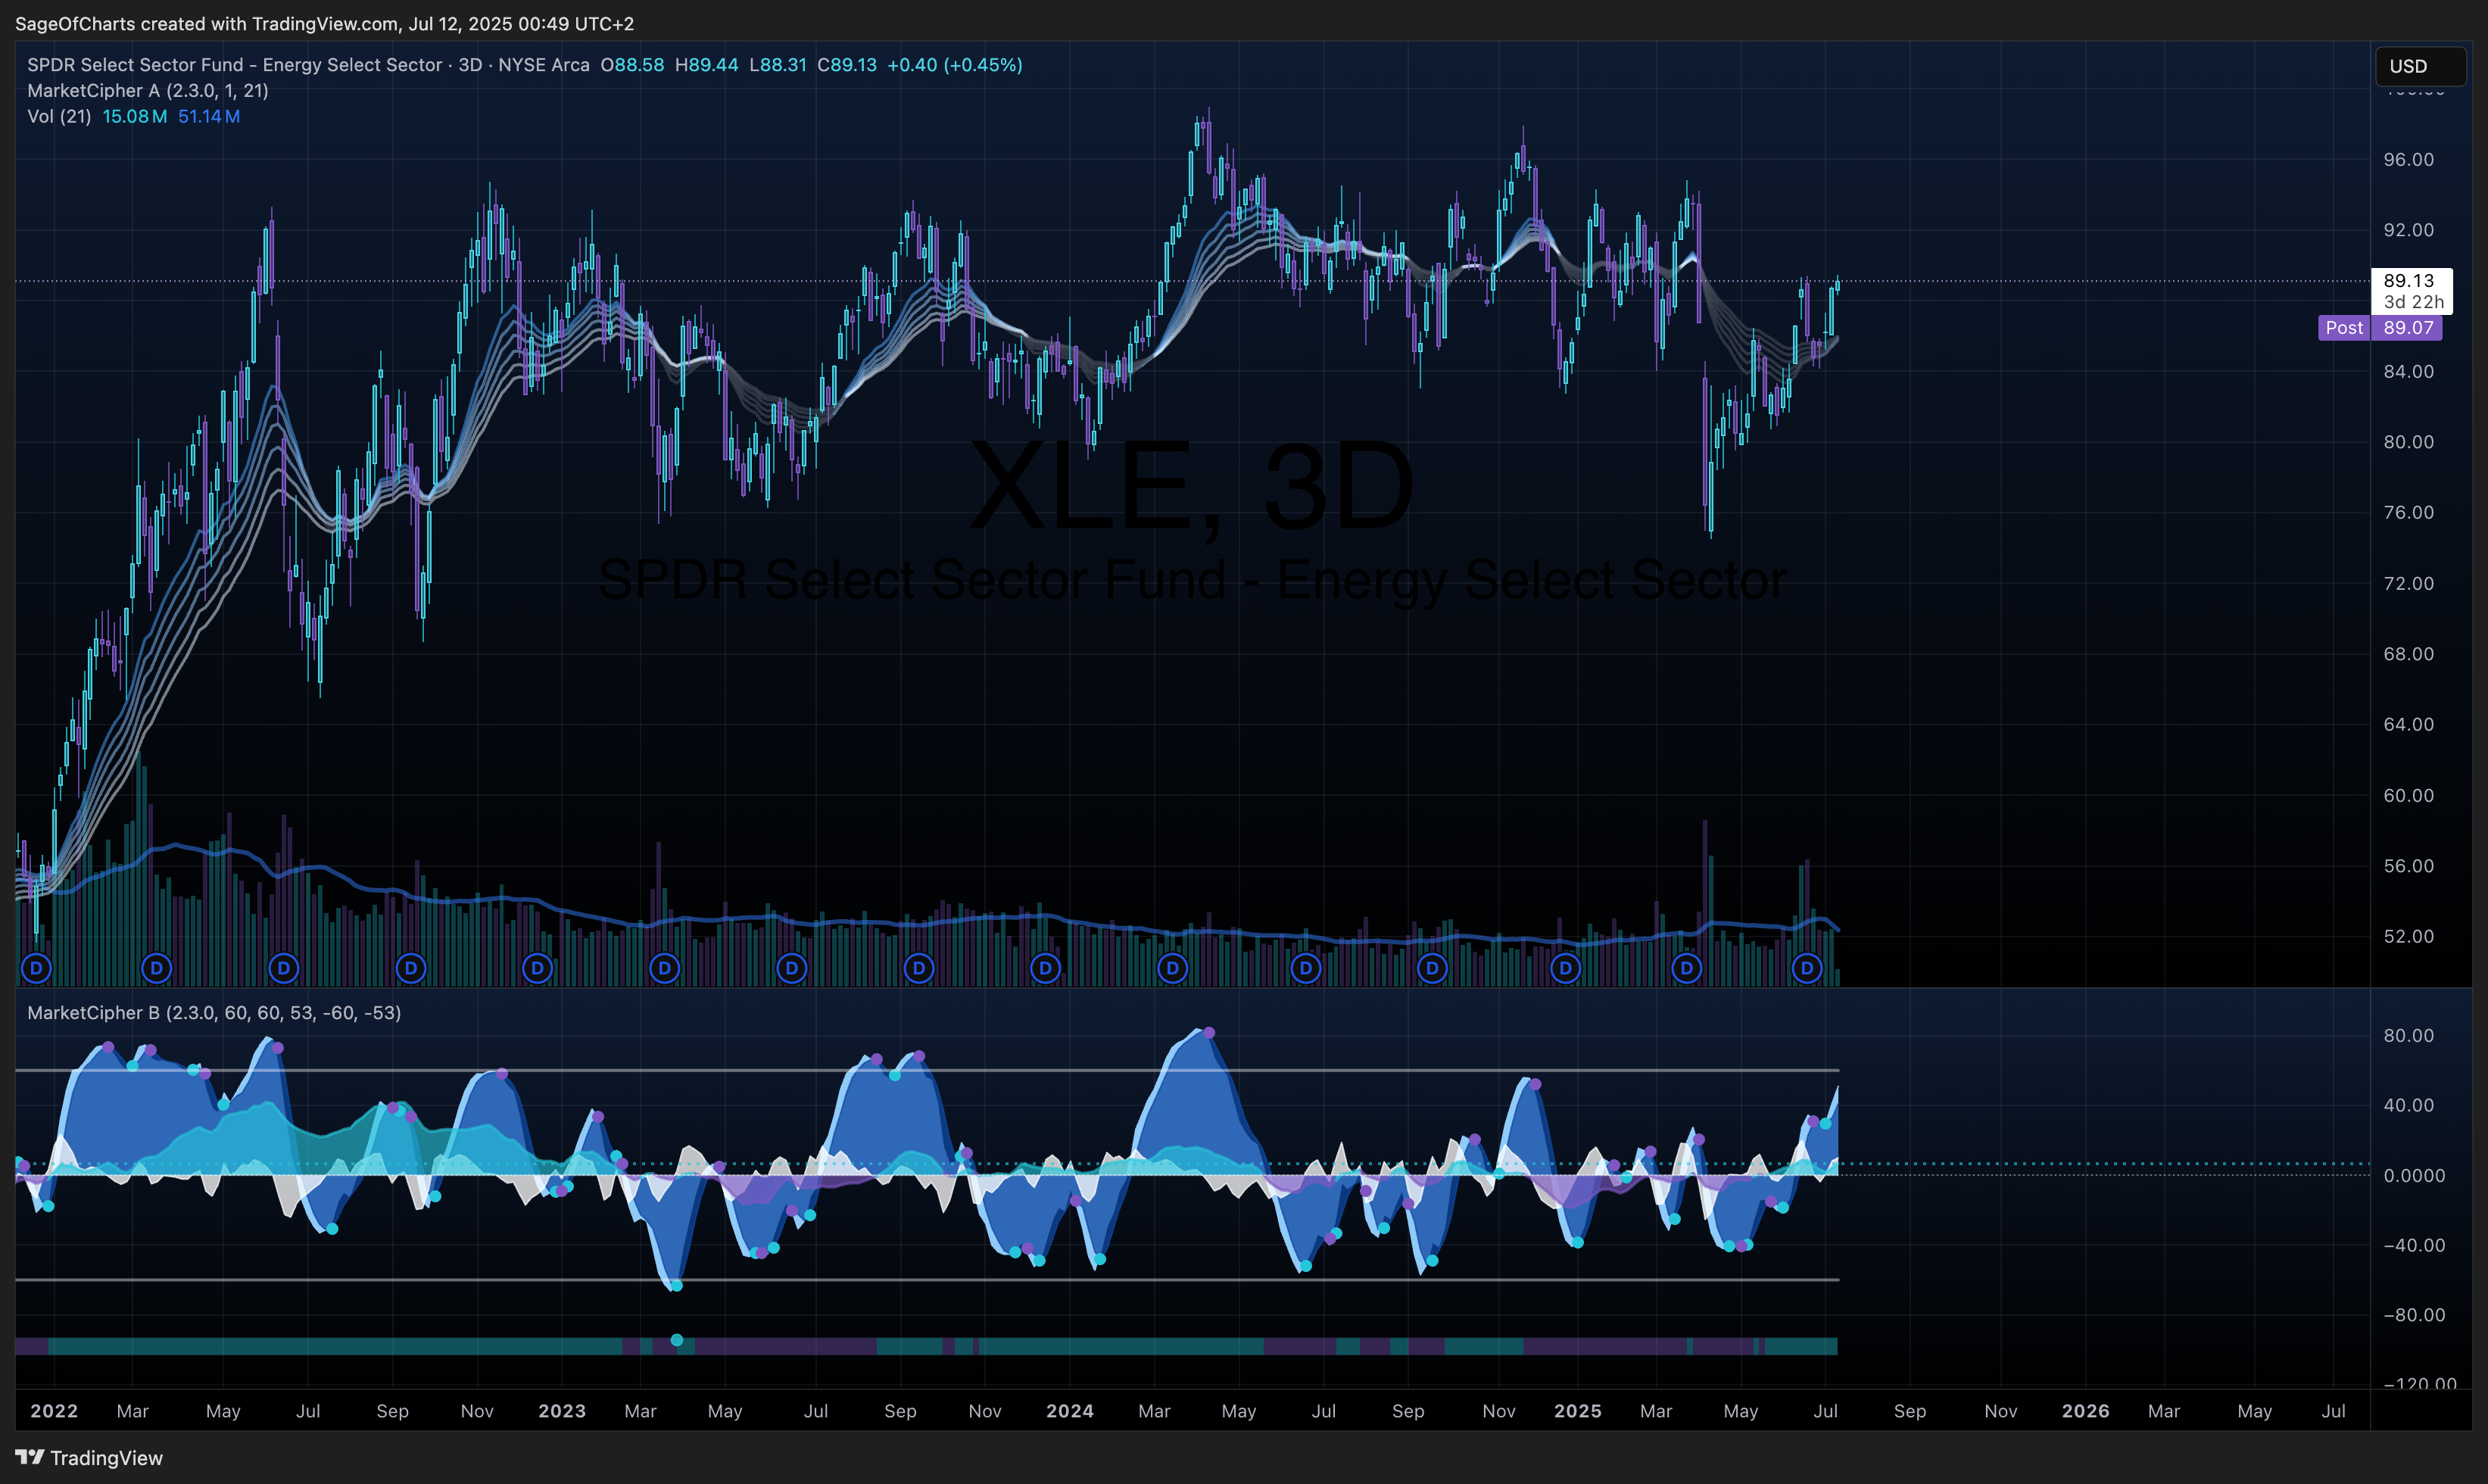Open the USD currency selector
The width and height of the screenshot is (2488, 1484).
2420,66
